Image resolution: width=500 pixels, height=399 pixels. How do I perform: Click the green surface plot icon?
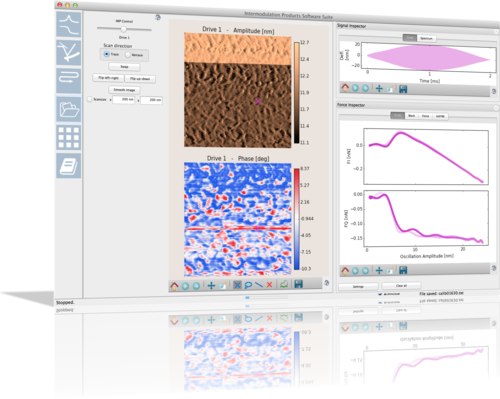(284, 284)
